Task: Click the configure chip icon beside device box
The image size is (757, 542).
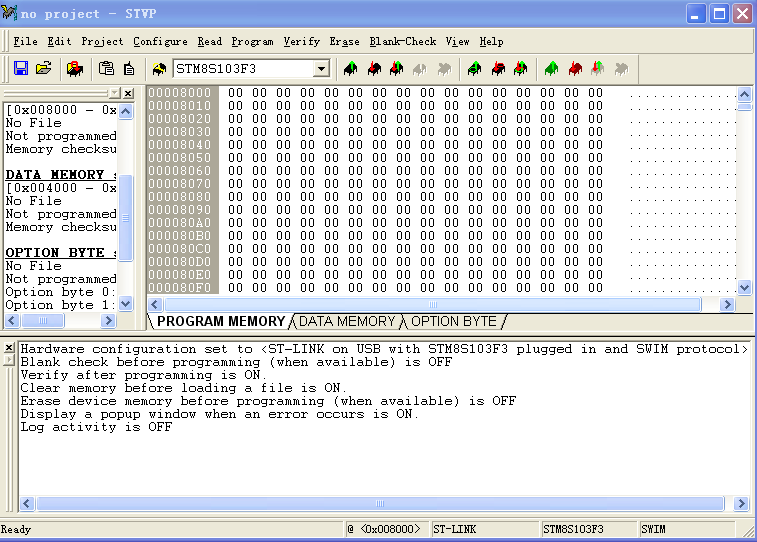Action: pyautogui.click(x=160, y=69)
